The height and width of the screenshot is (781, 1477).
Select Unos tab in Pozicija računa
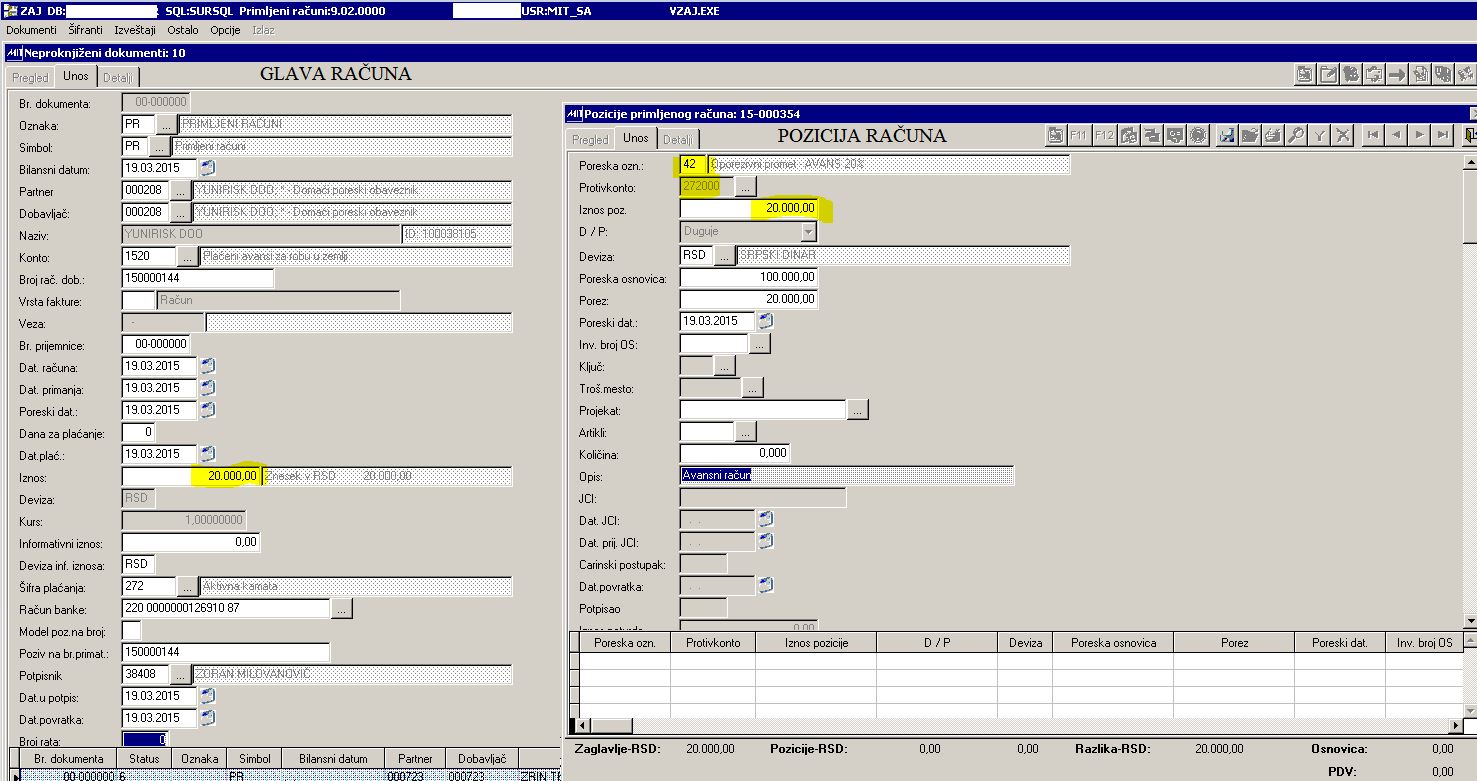click(635, 138)
